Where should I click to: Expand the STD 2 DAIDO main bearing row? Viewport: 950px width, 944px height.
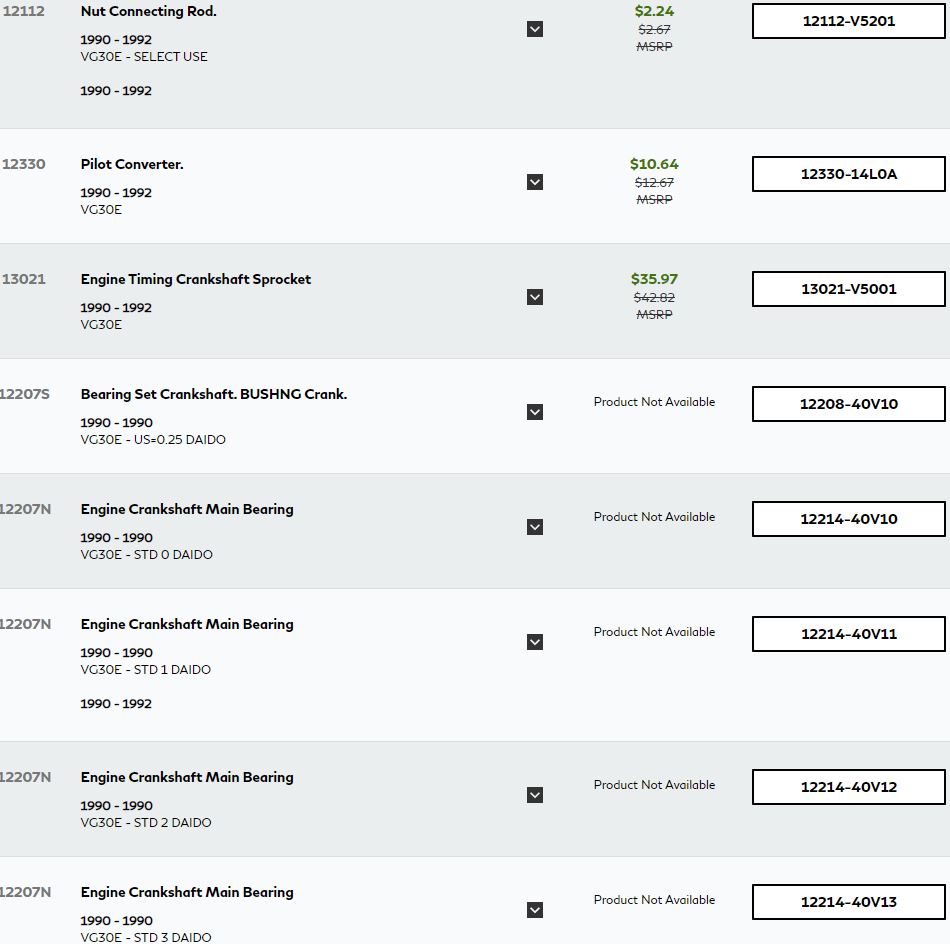[534, 795]
